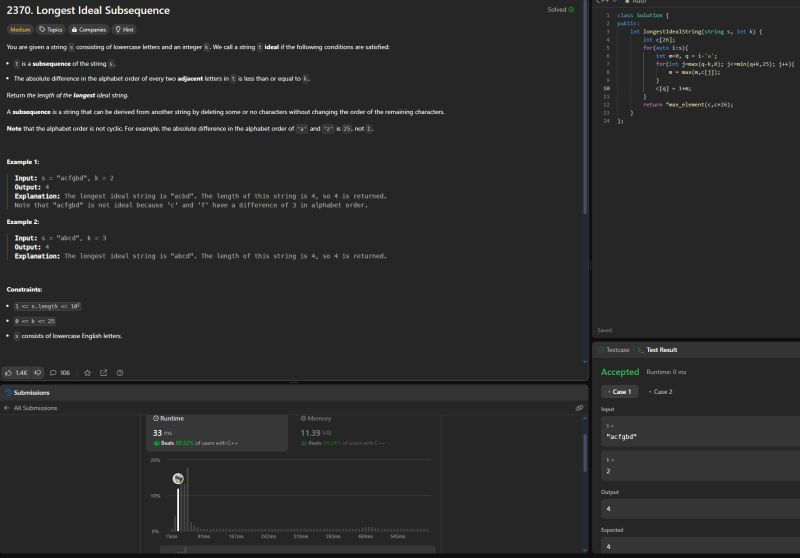
Task: Click the thumbs-down dislike icon
Action: click(38, 373)
